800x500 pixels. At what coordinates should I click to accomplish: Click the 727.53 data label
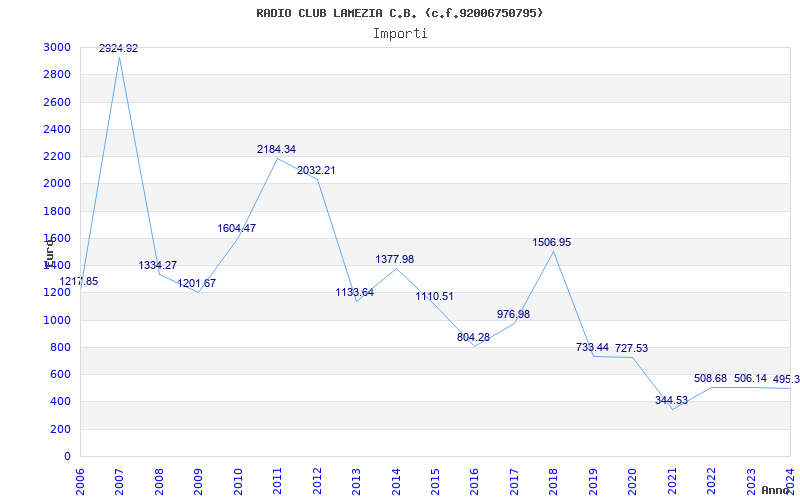(632, 348)
